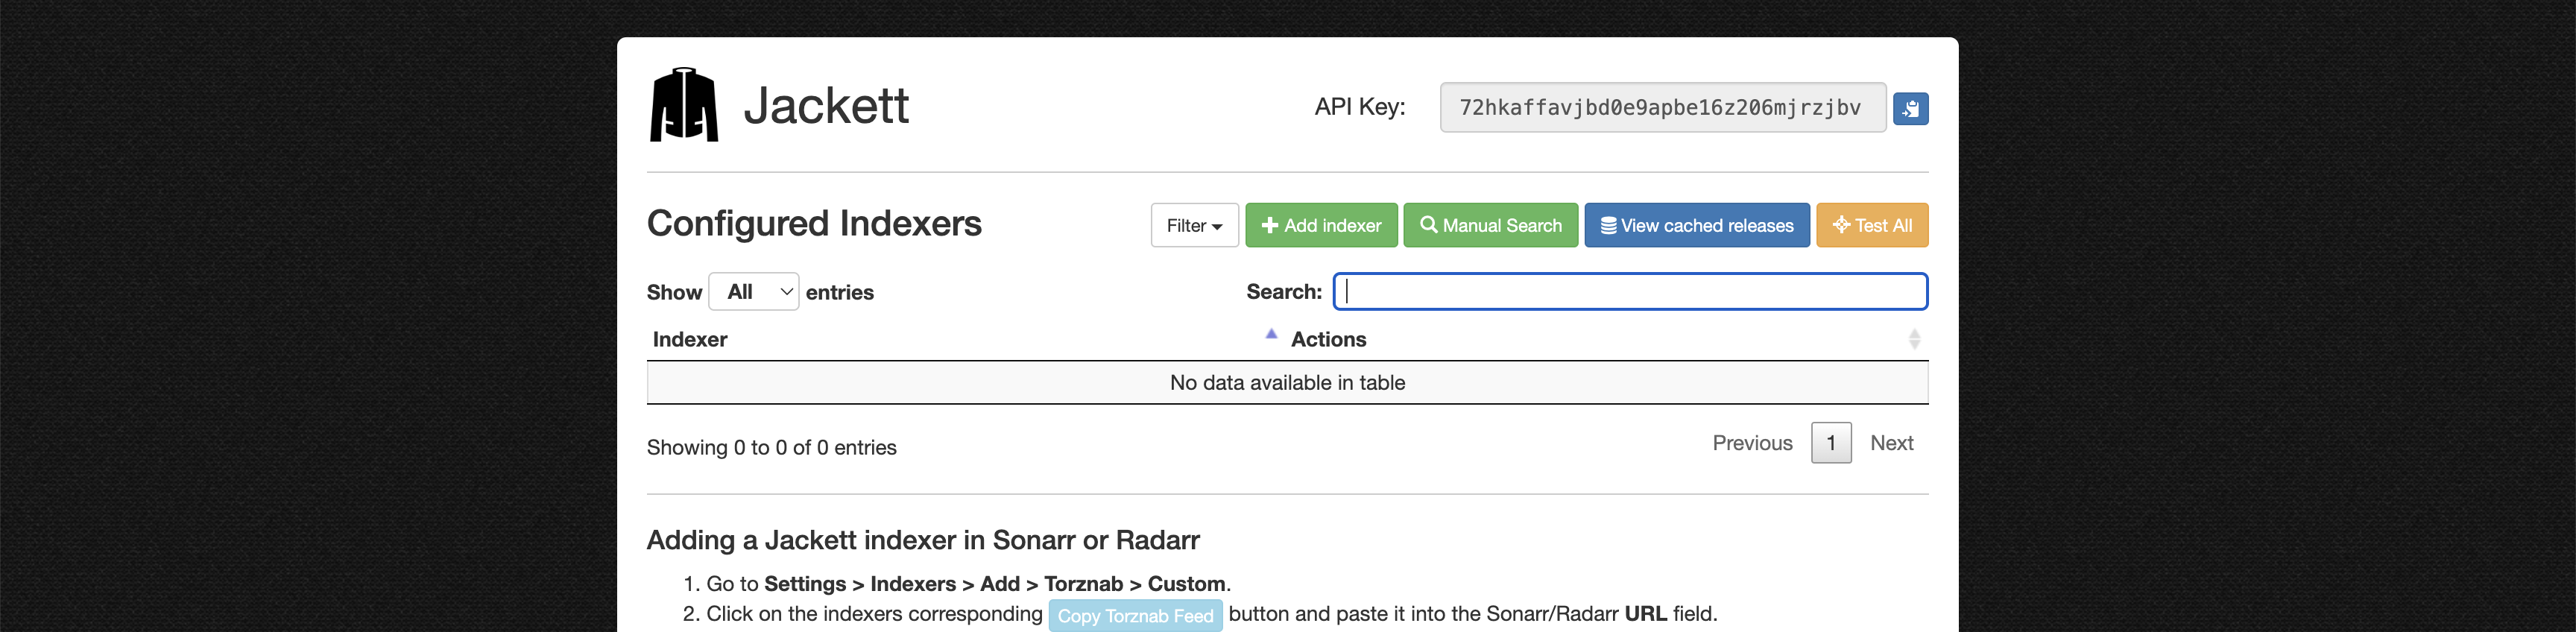2576x632 pixels.
Task: Open Manual Search
Action: pos(1490,226)
